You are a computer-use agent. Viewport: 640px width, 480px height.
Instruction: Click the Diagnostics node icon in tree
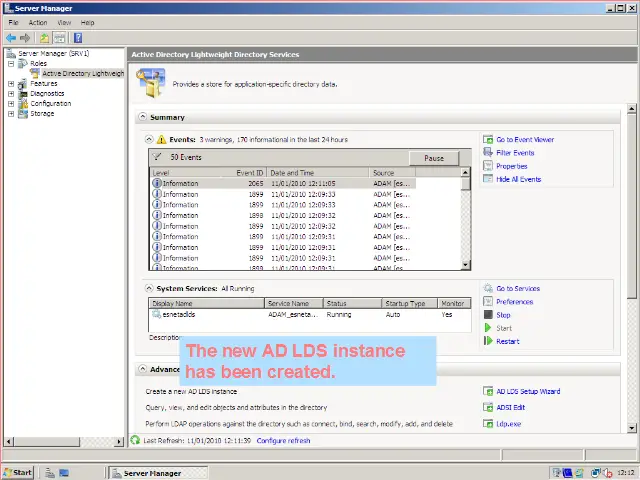(23, 93)
